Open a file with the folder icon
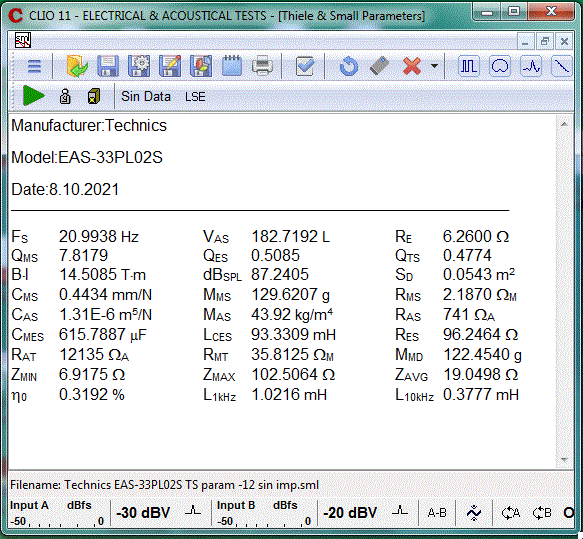 point(77,66)
